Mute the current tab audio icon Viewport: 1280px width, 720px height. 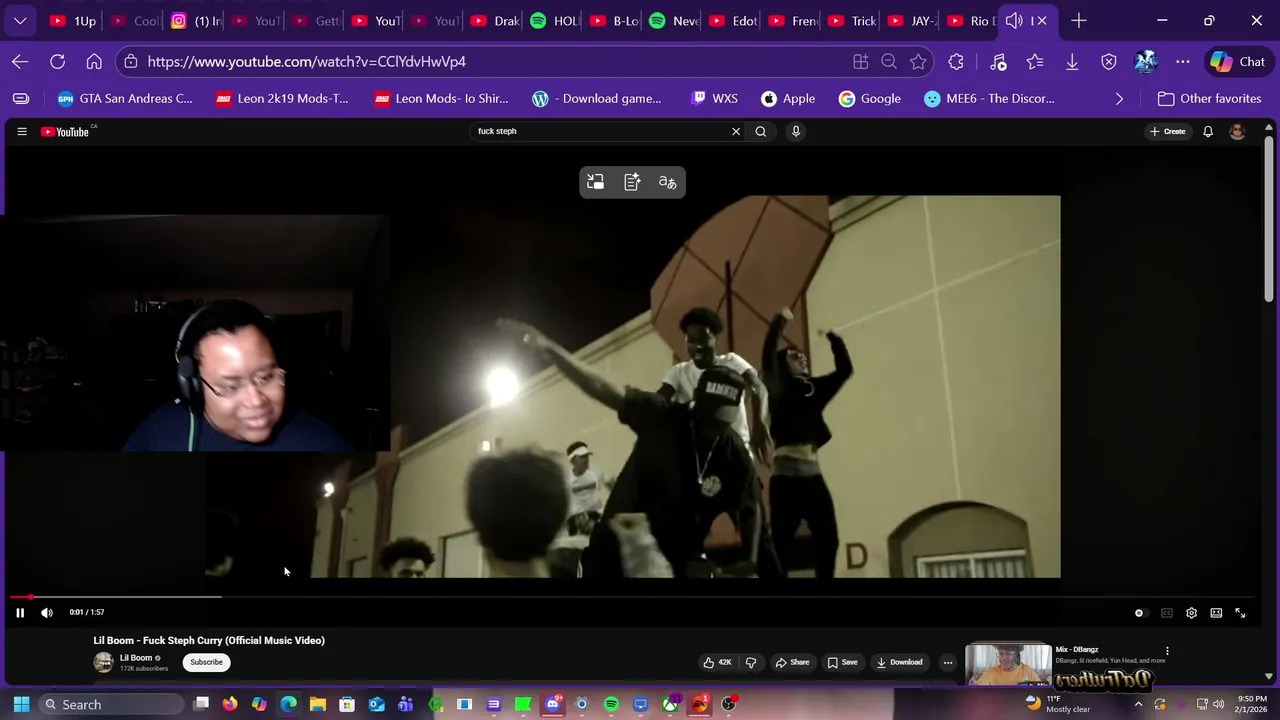[1014, 21]
